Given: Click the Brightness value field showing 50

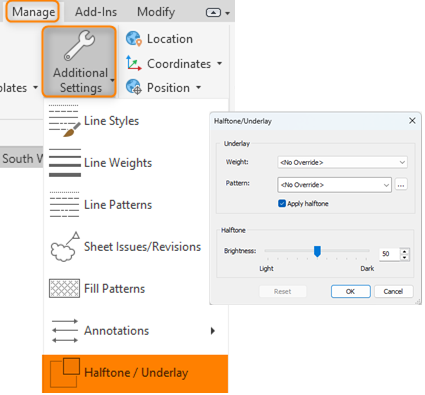Looking at the screenshot, I should point(389,254).
